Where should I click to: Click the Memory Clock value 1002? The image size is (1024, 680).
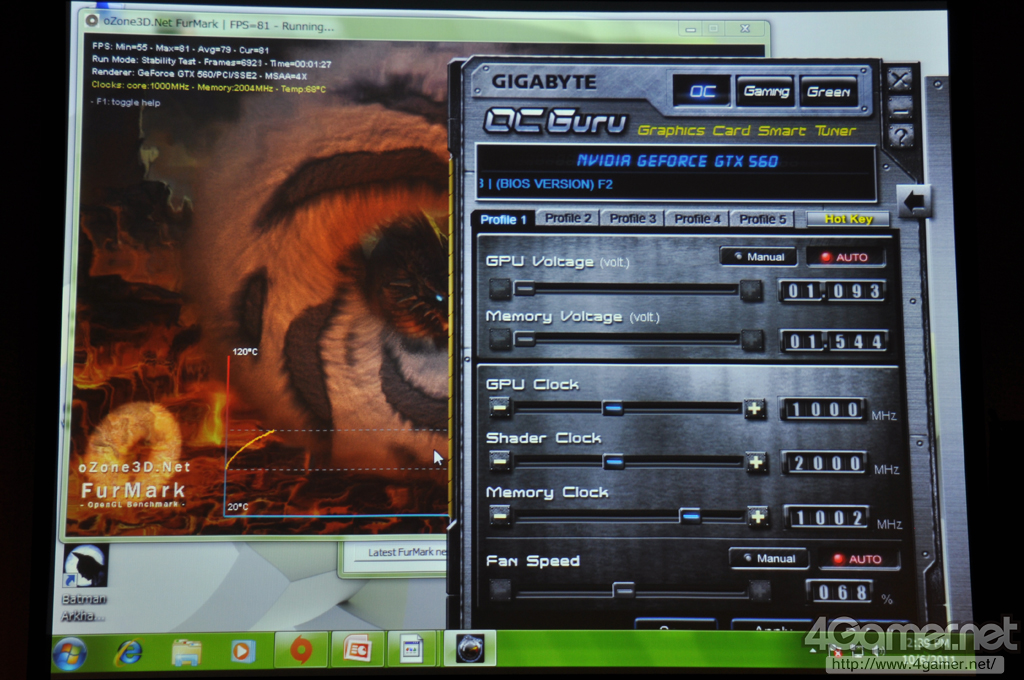[828, 518]
